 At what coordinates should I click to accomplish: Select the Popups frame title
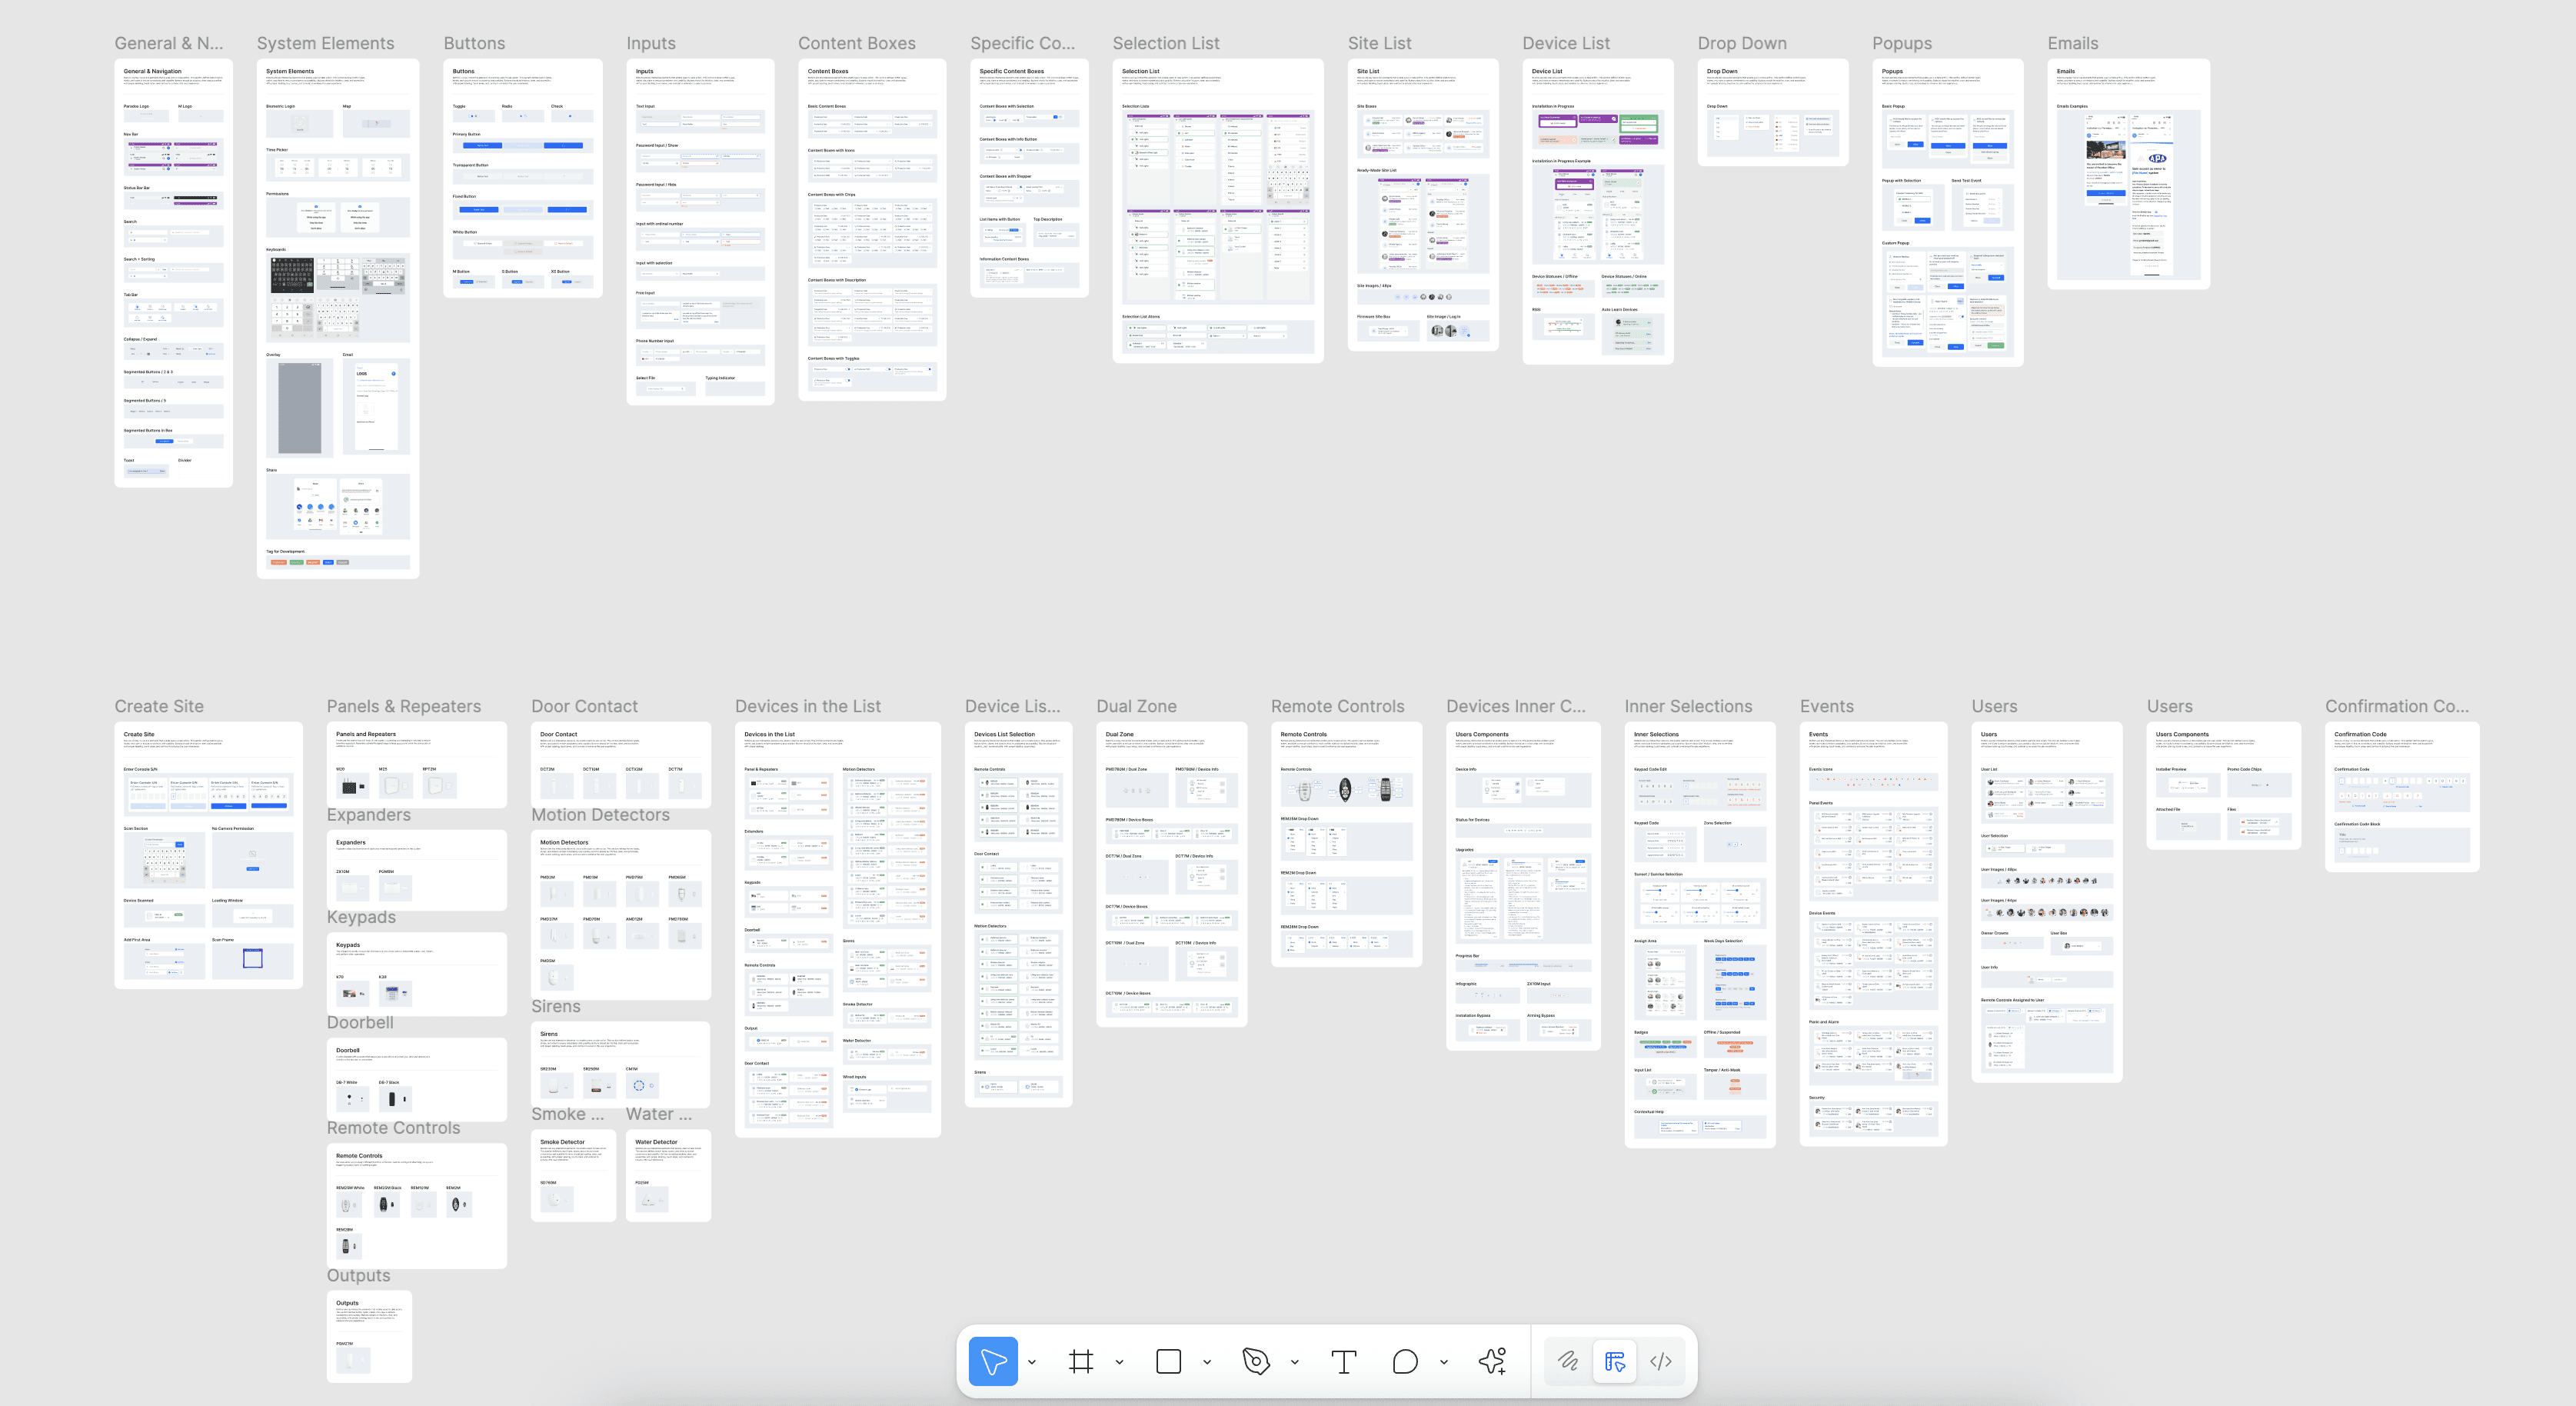pyautogui.click(x=1901, y=43)
